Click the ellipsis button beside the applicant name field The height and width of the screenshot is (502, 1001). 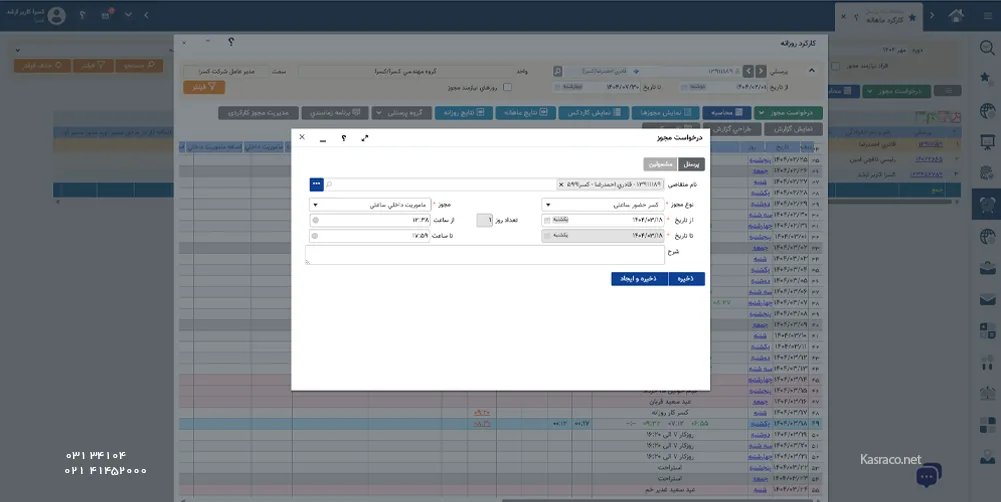[x=316, y=185]
